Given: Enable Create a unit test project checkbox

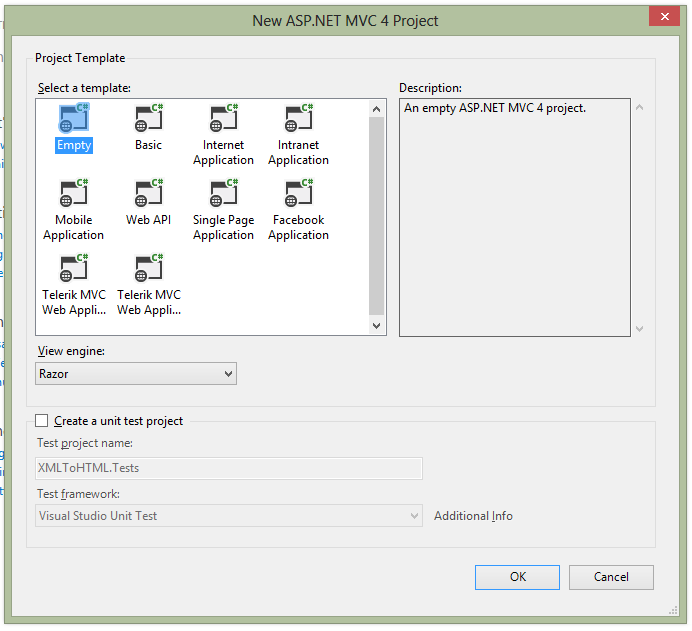Looking at the screenshot, I should pyautogui.click(x=41, y=421).
